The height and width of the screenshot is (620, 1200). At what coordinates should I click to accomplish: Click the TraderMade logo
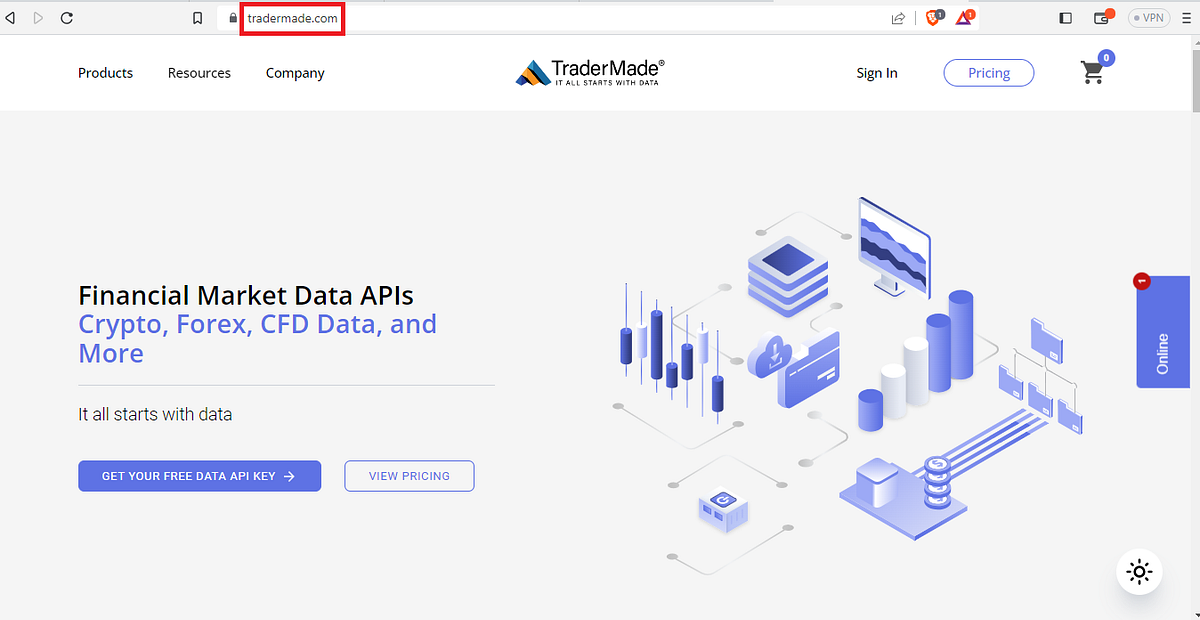pyautogui.click(x=590, y=72)
